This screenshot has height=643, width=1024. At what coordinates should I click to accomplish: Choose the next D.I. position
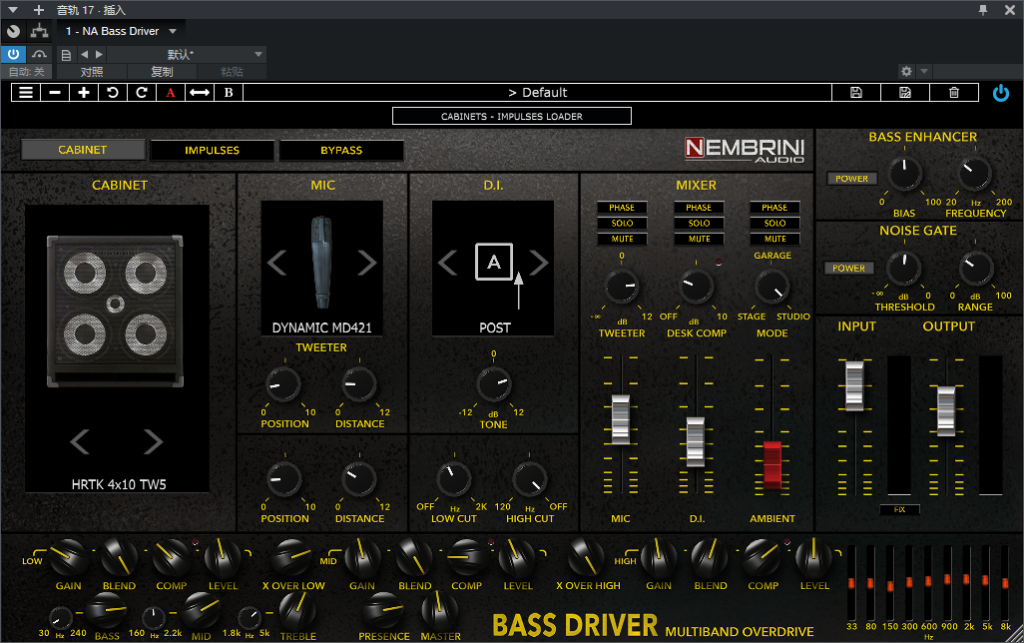click(x=539, y=262)
